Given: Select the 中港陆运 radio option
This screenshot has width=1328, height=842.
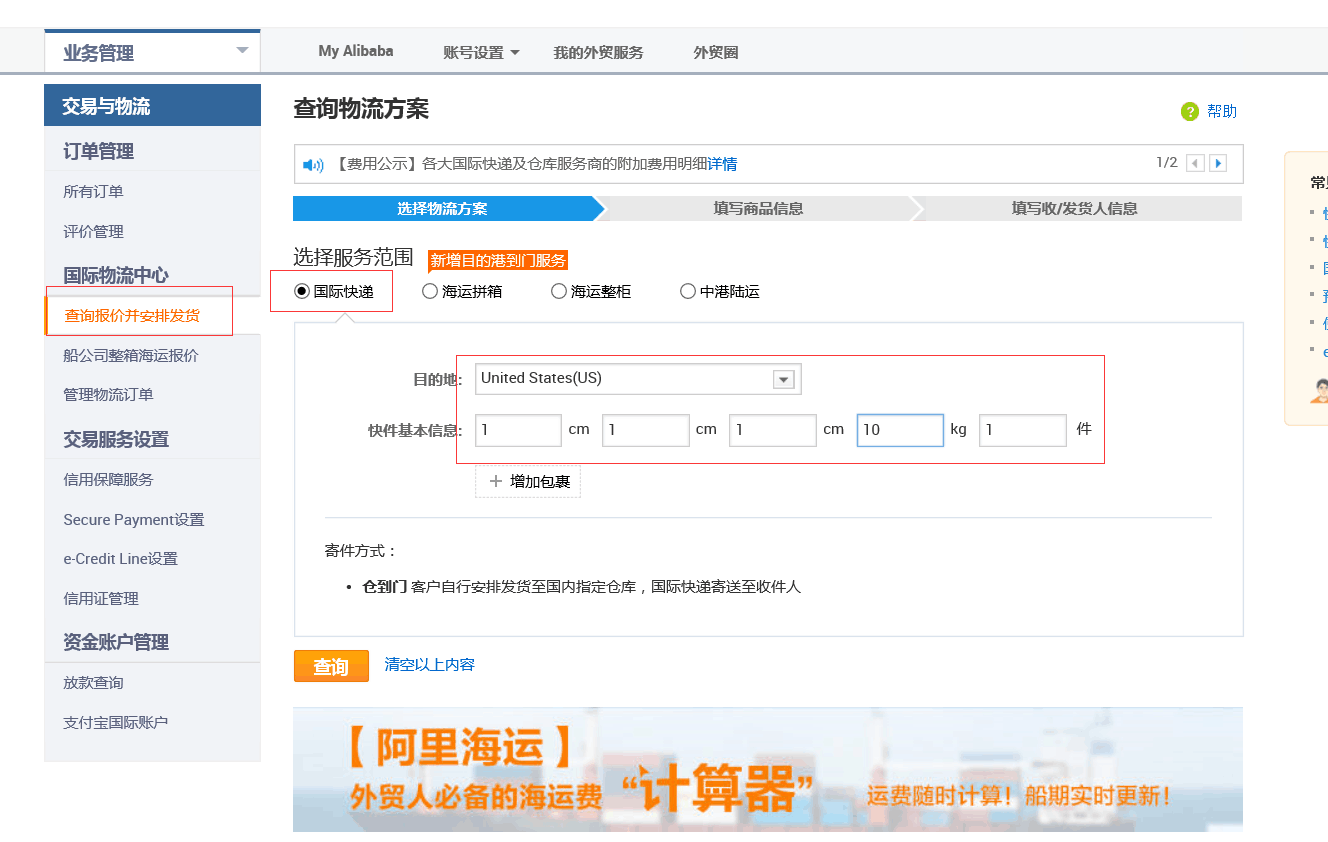Looking at the screenshot, I should point(688,291).
